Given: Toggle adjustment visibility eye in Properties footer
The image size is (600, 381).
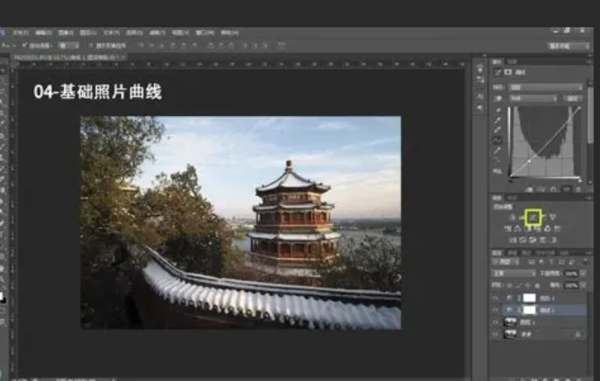Looking at the screenshot, I should tap(566, 189).
